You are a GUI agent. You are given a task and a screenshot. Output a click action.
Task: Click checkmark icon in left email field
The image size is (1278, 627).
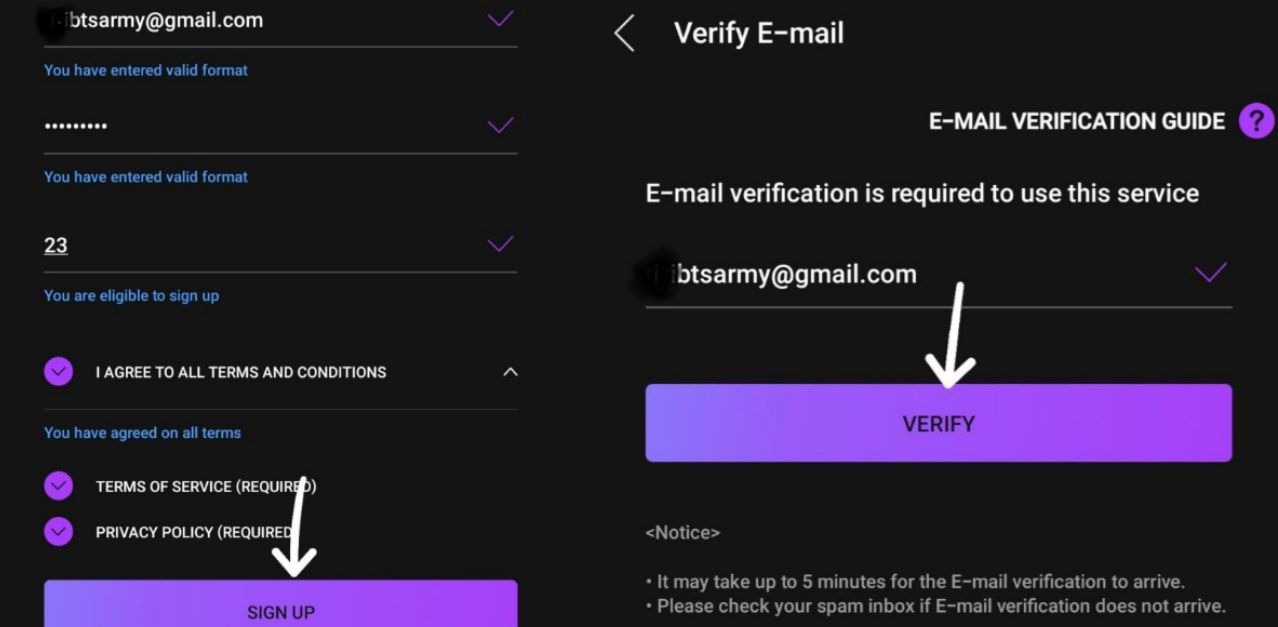point(500,18)
